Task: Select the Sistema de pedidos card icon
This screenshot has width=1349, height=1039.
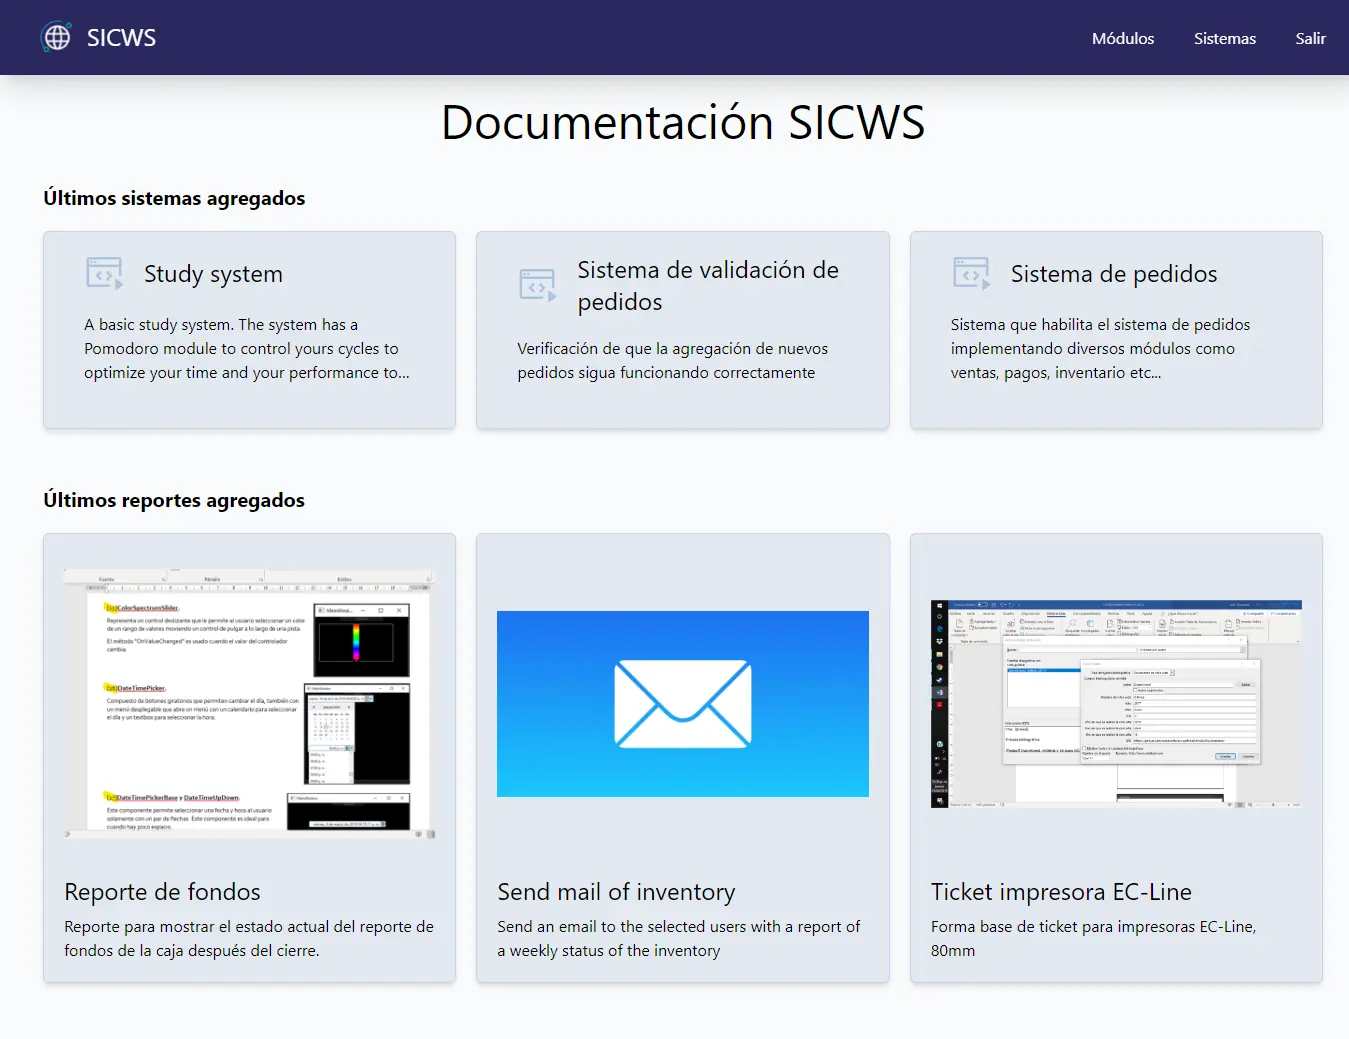Action: click(971, 272)
